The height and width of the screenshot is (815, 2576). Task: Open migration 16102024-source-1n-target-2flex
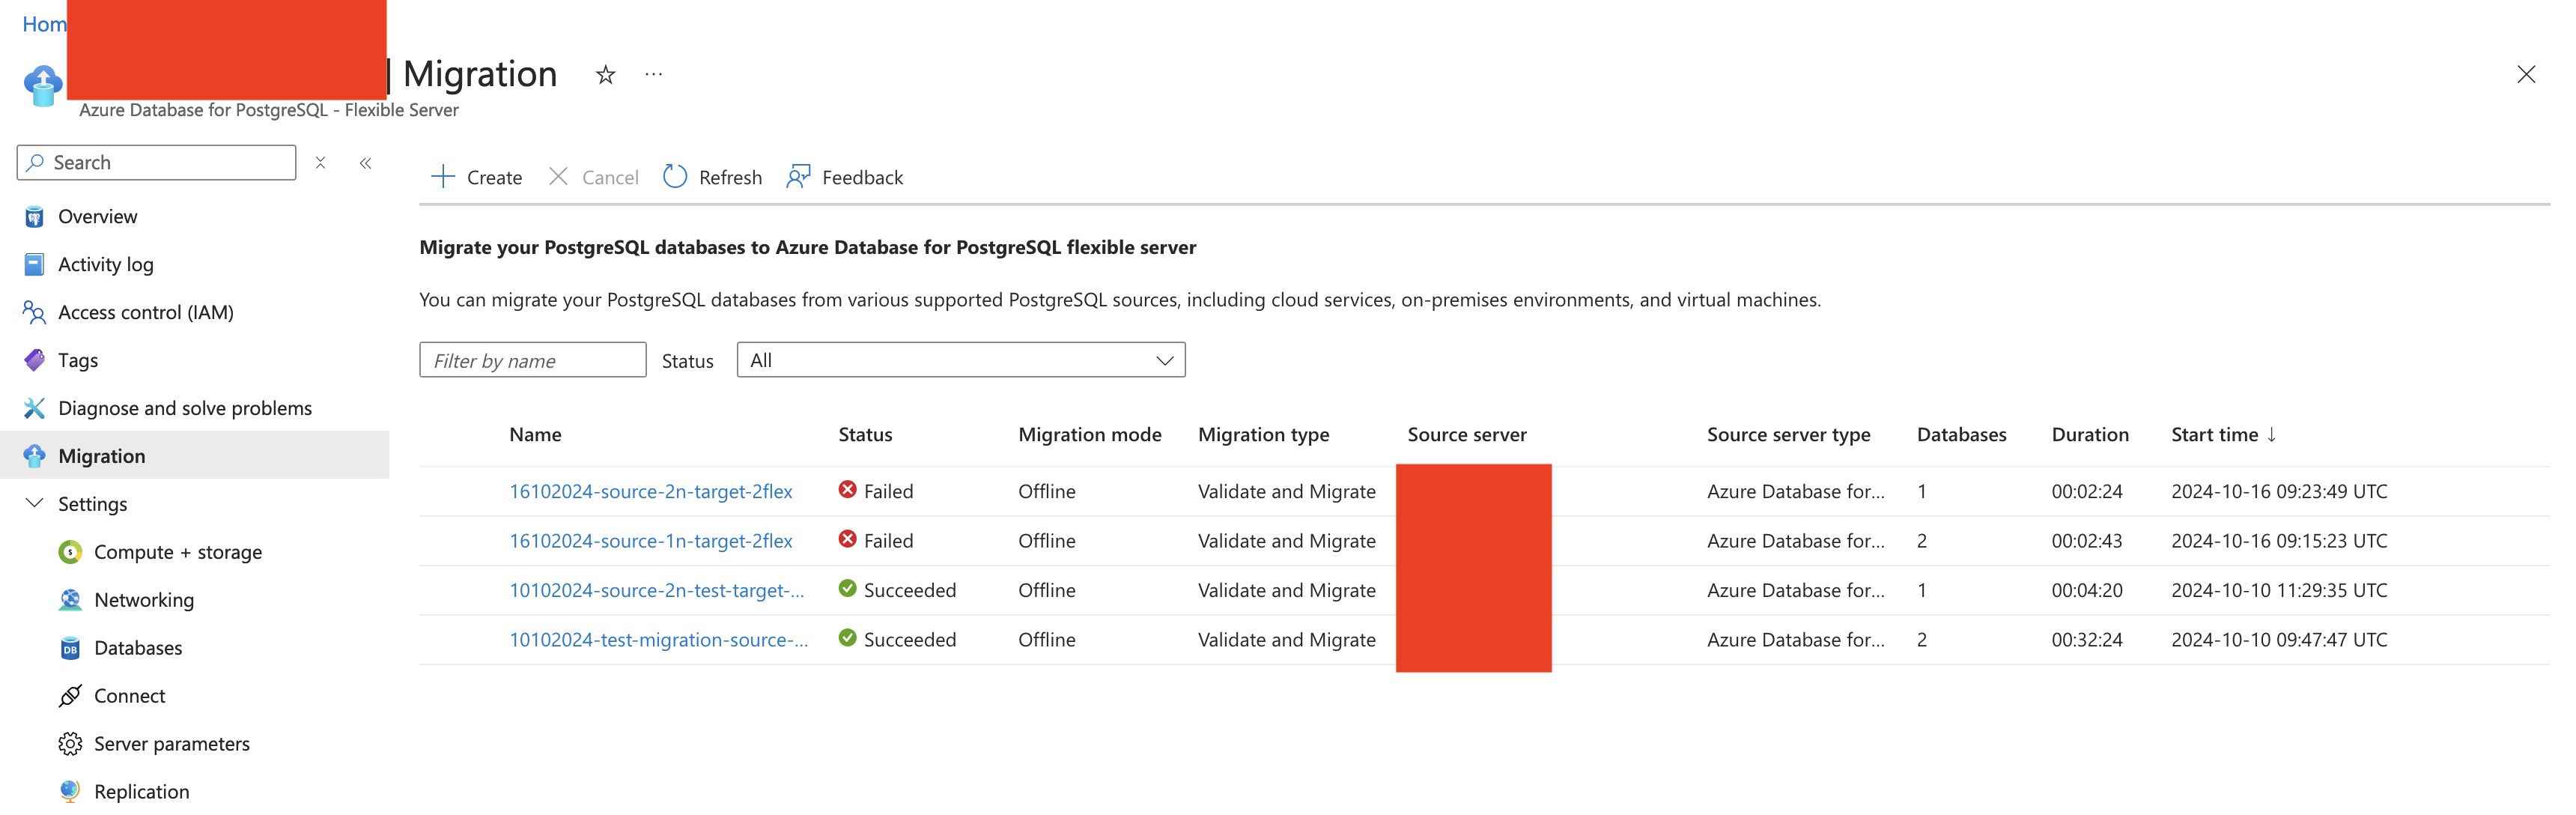point(650,541)
